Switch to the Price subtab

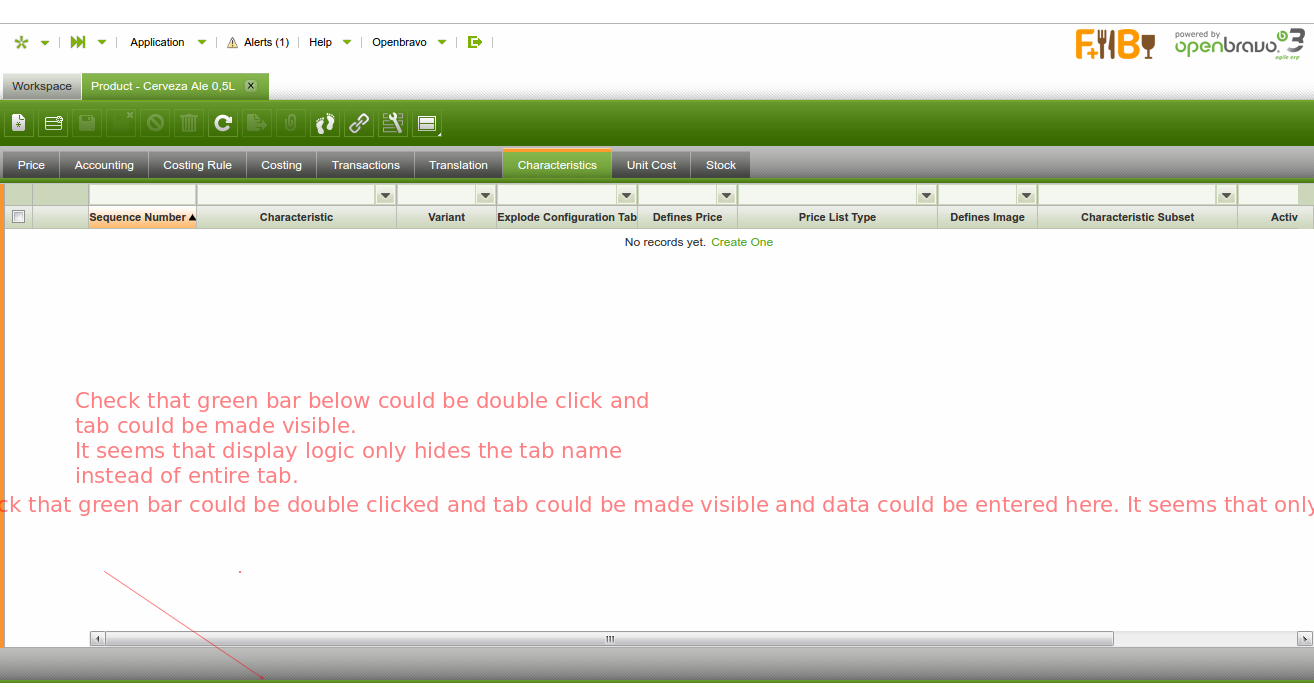point(31,165)
